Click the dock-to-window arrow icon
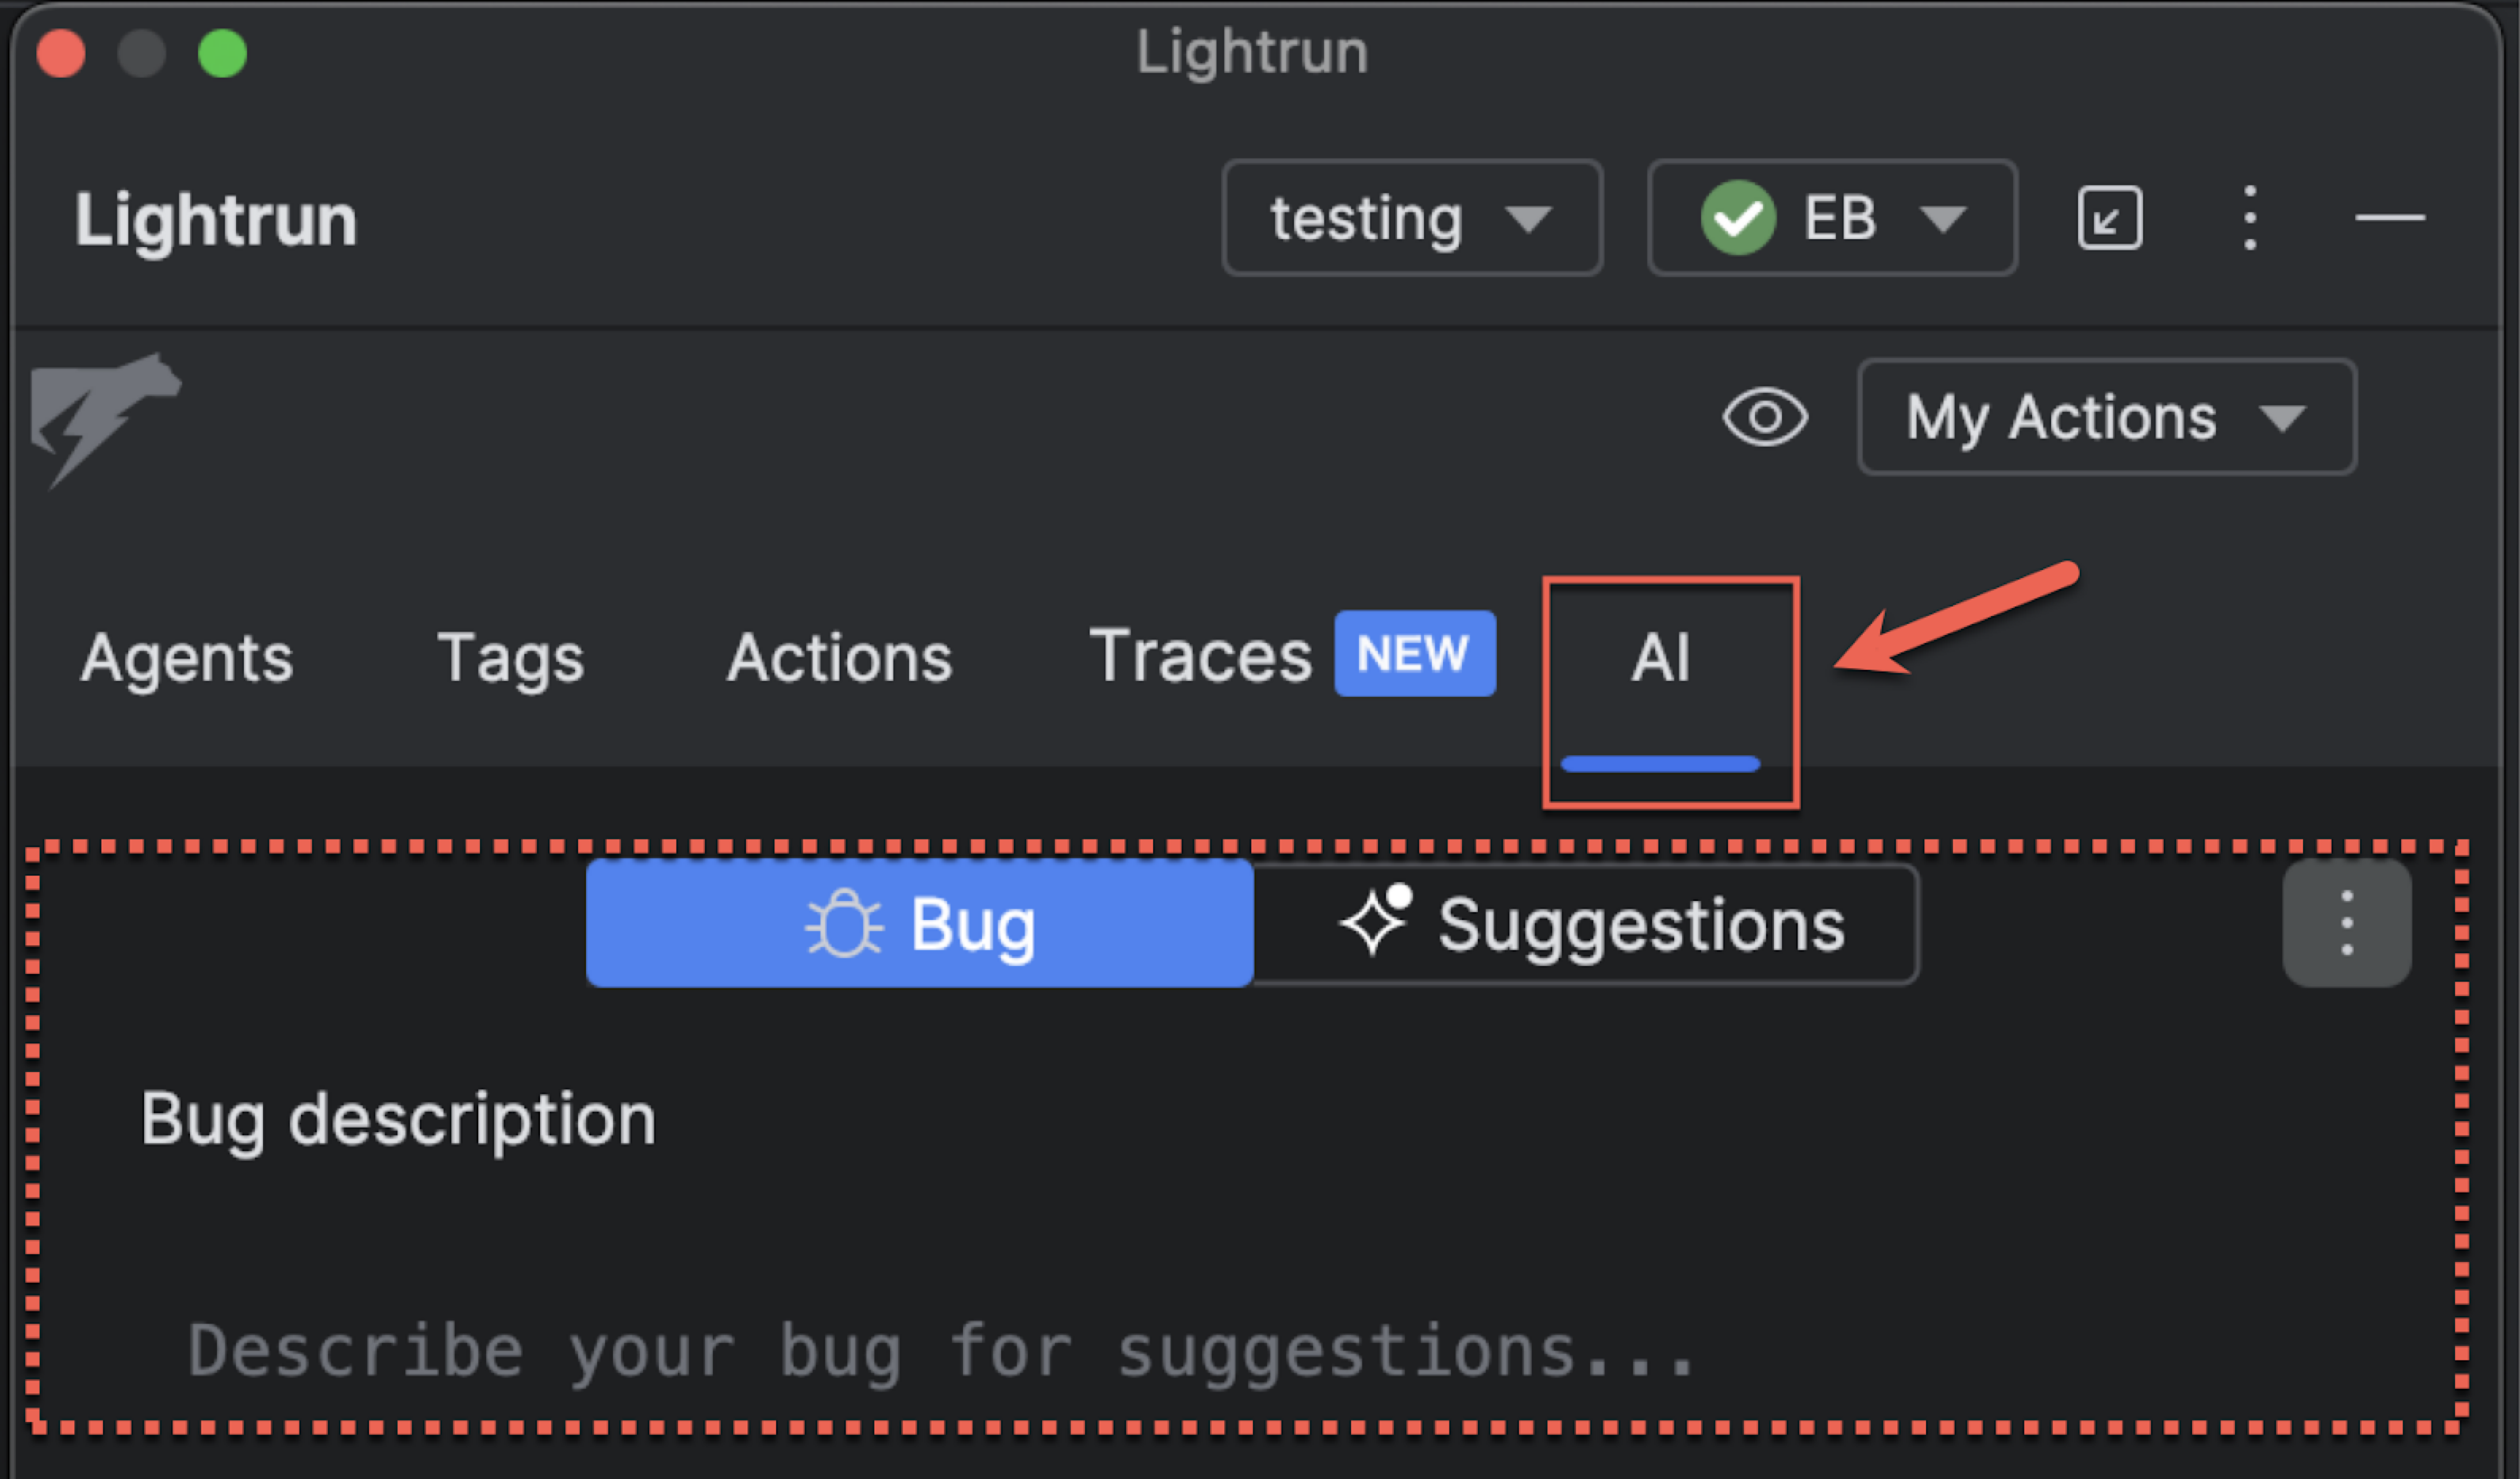Image resolution: width=2520 pixels, height=1479 pixels. (x=2109, y=218)
